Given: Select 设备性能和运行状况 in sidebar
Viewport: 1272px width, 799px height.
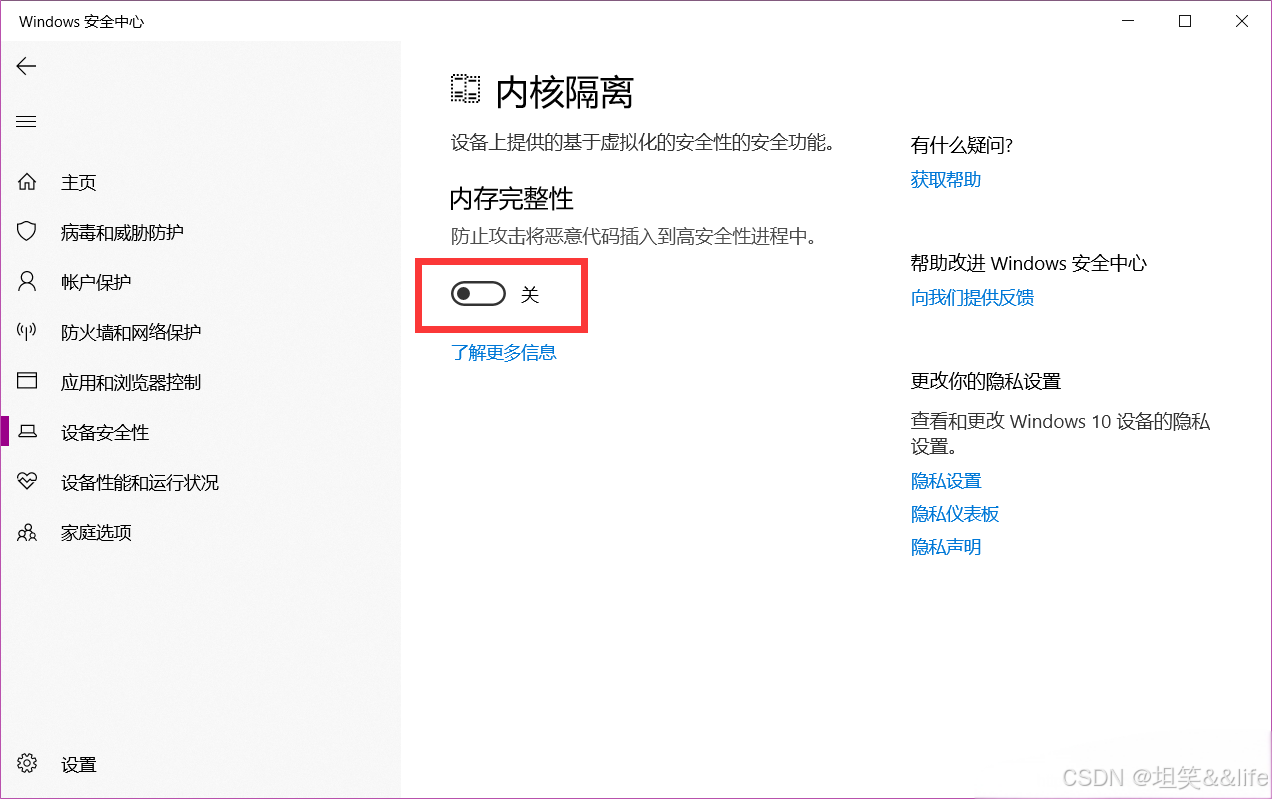Looking at the screenshot, I should coord(200,482).
